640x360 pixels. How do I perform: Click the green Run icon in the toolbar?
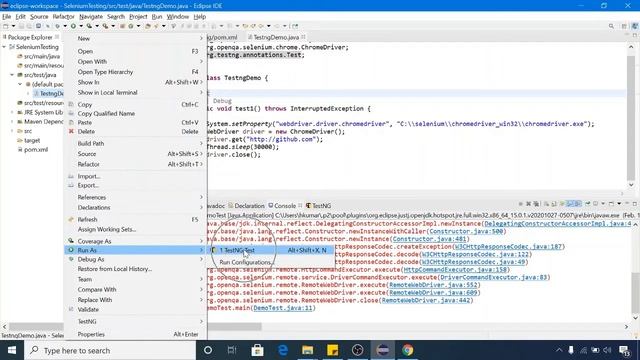point(73,26)
